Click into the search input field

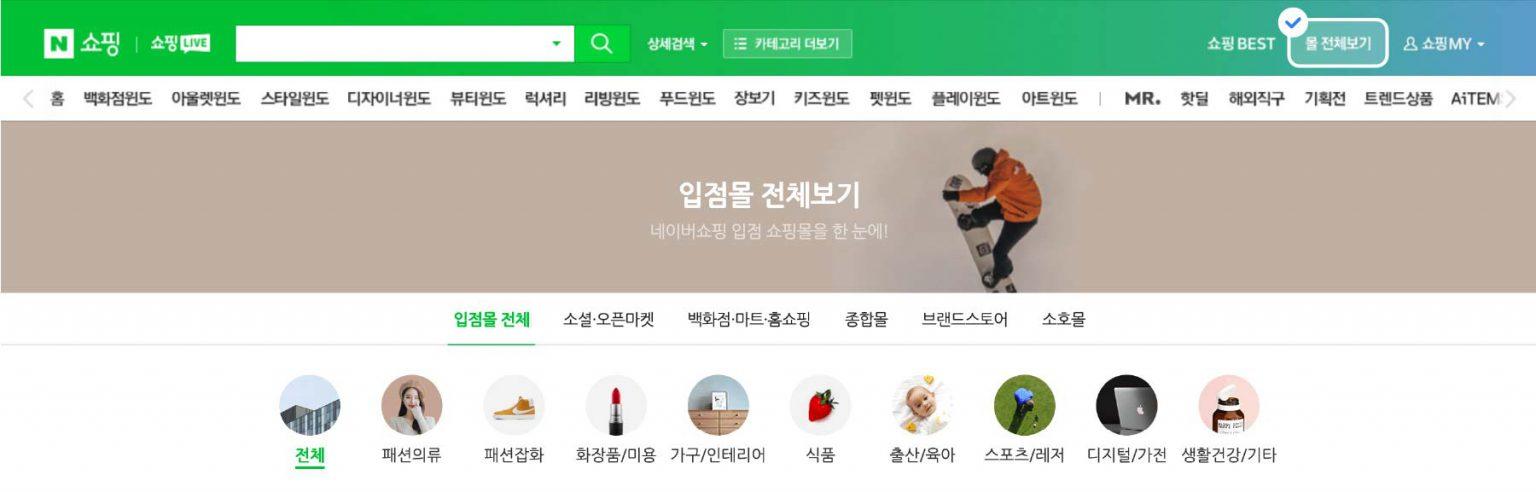pyautogui.click(x=391, y=44)
